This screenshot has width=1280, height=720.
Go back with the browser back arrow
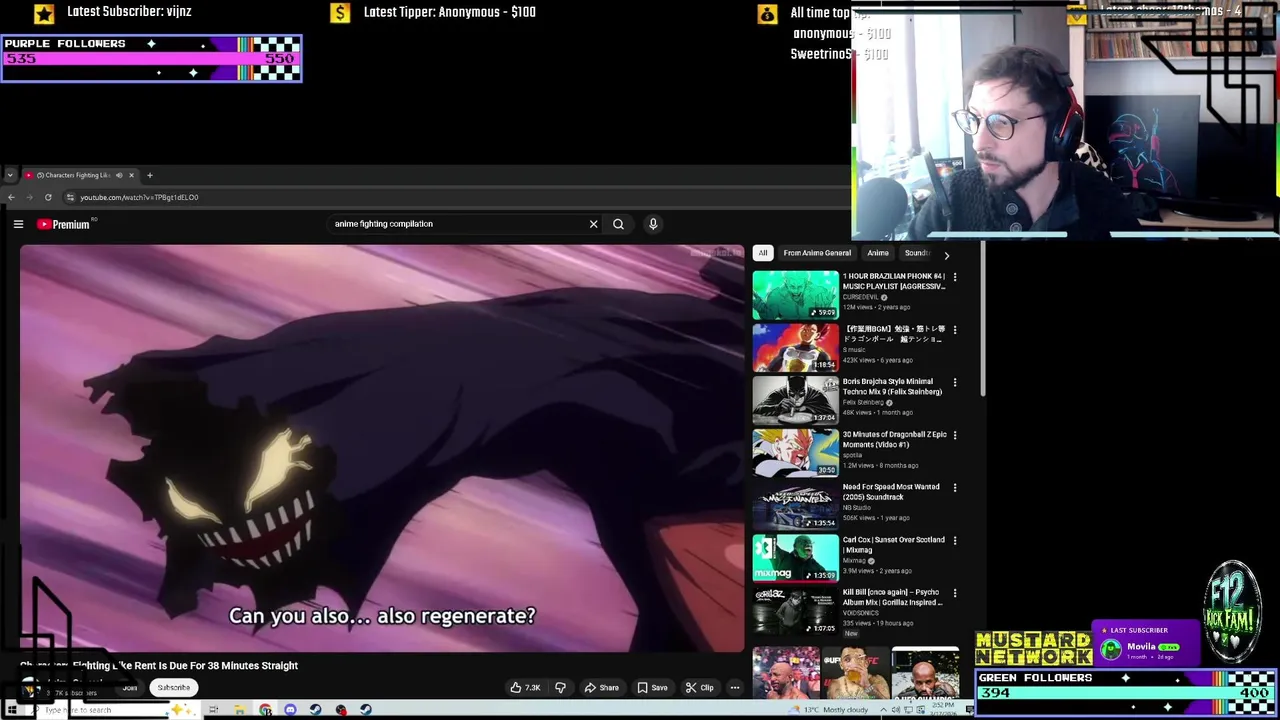11,197
